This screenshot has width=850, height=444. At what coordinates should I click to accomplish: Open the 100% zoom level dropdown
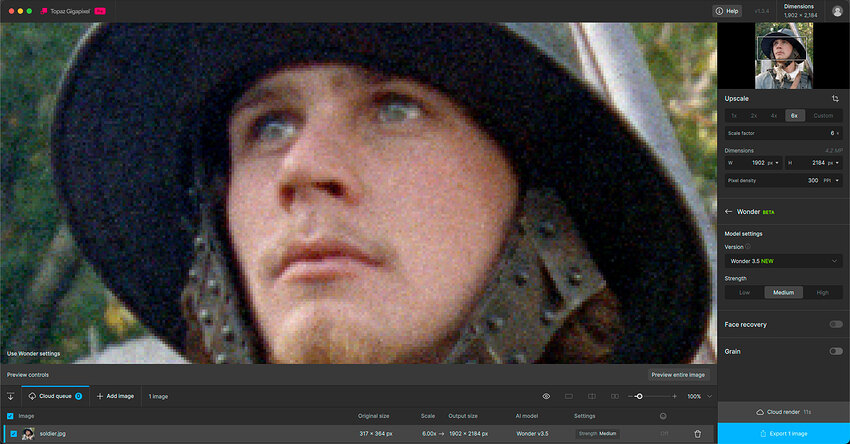(699, 396)
